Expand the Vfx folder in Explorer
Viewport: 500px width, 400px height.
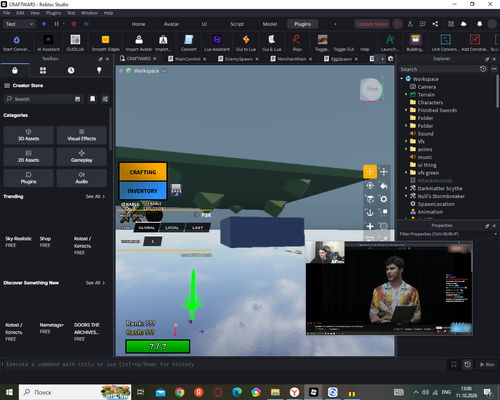[x=406, y=141]
